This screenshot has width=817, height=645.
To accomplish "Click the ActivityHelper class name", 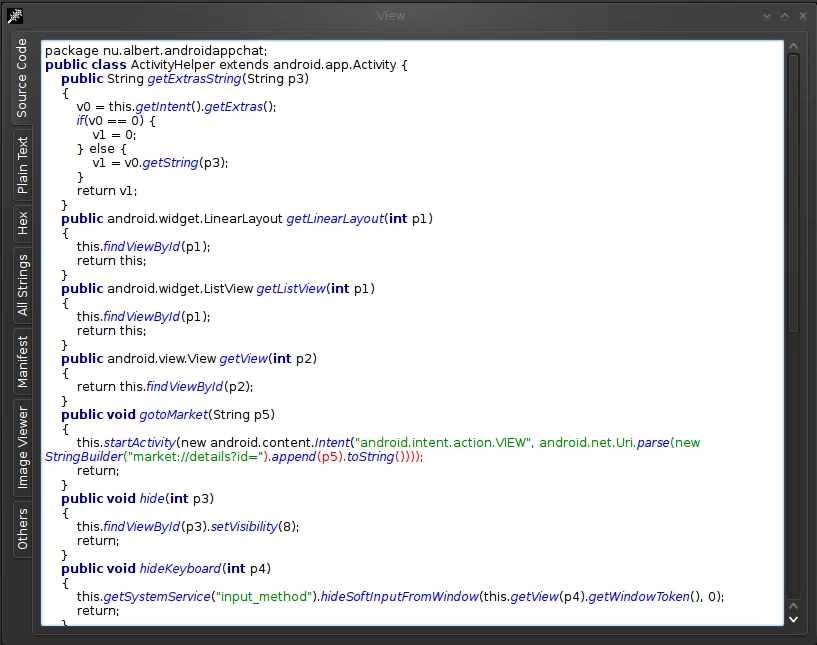I will coord(172,65).
